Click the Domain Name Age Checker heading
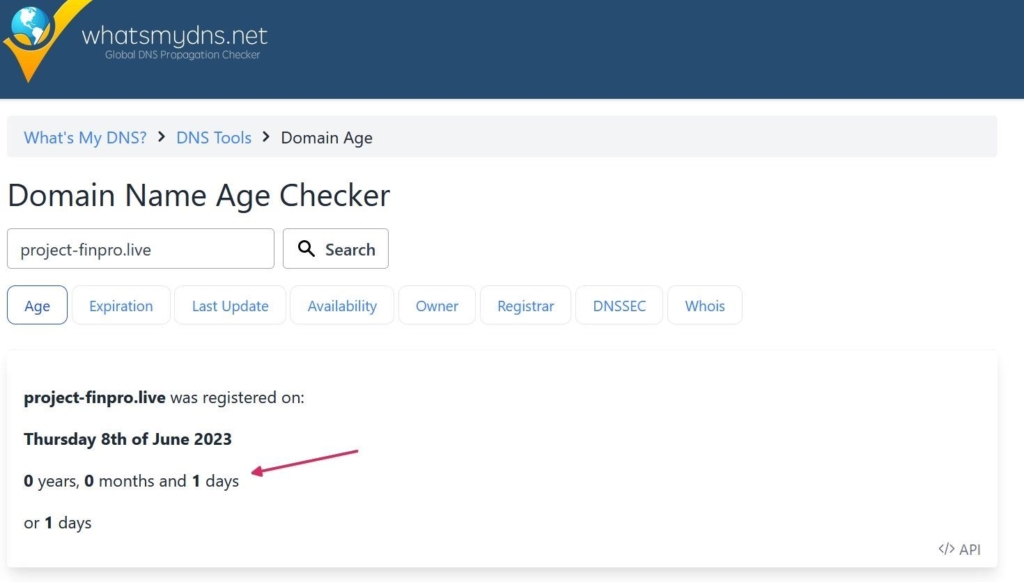The image size is (1024, 582). pyautogui.click(x=198, y=195)
